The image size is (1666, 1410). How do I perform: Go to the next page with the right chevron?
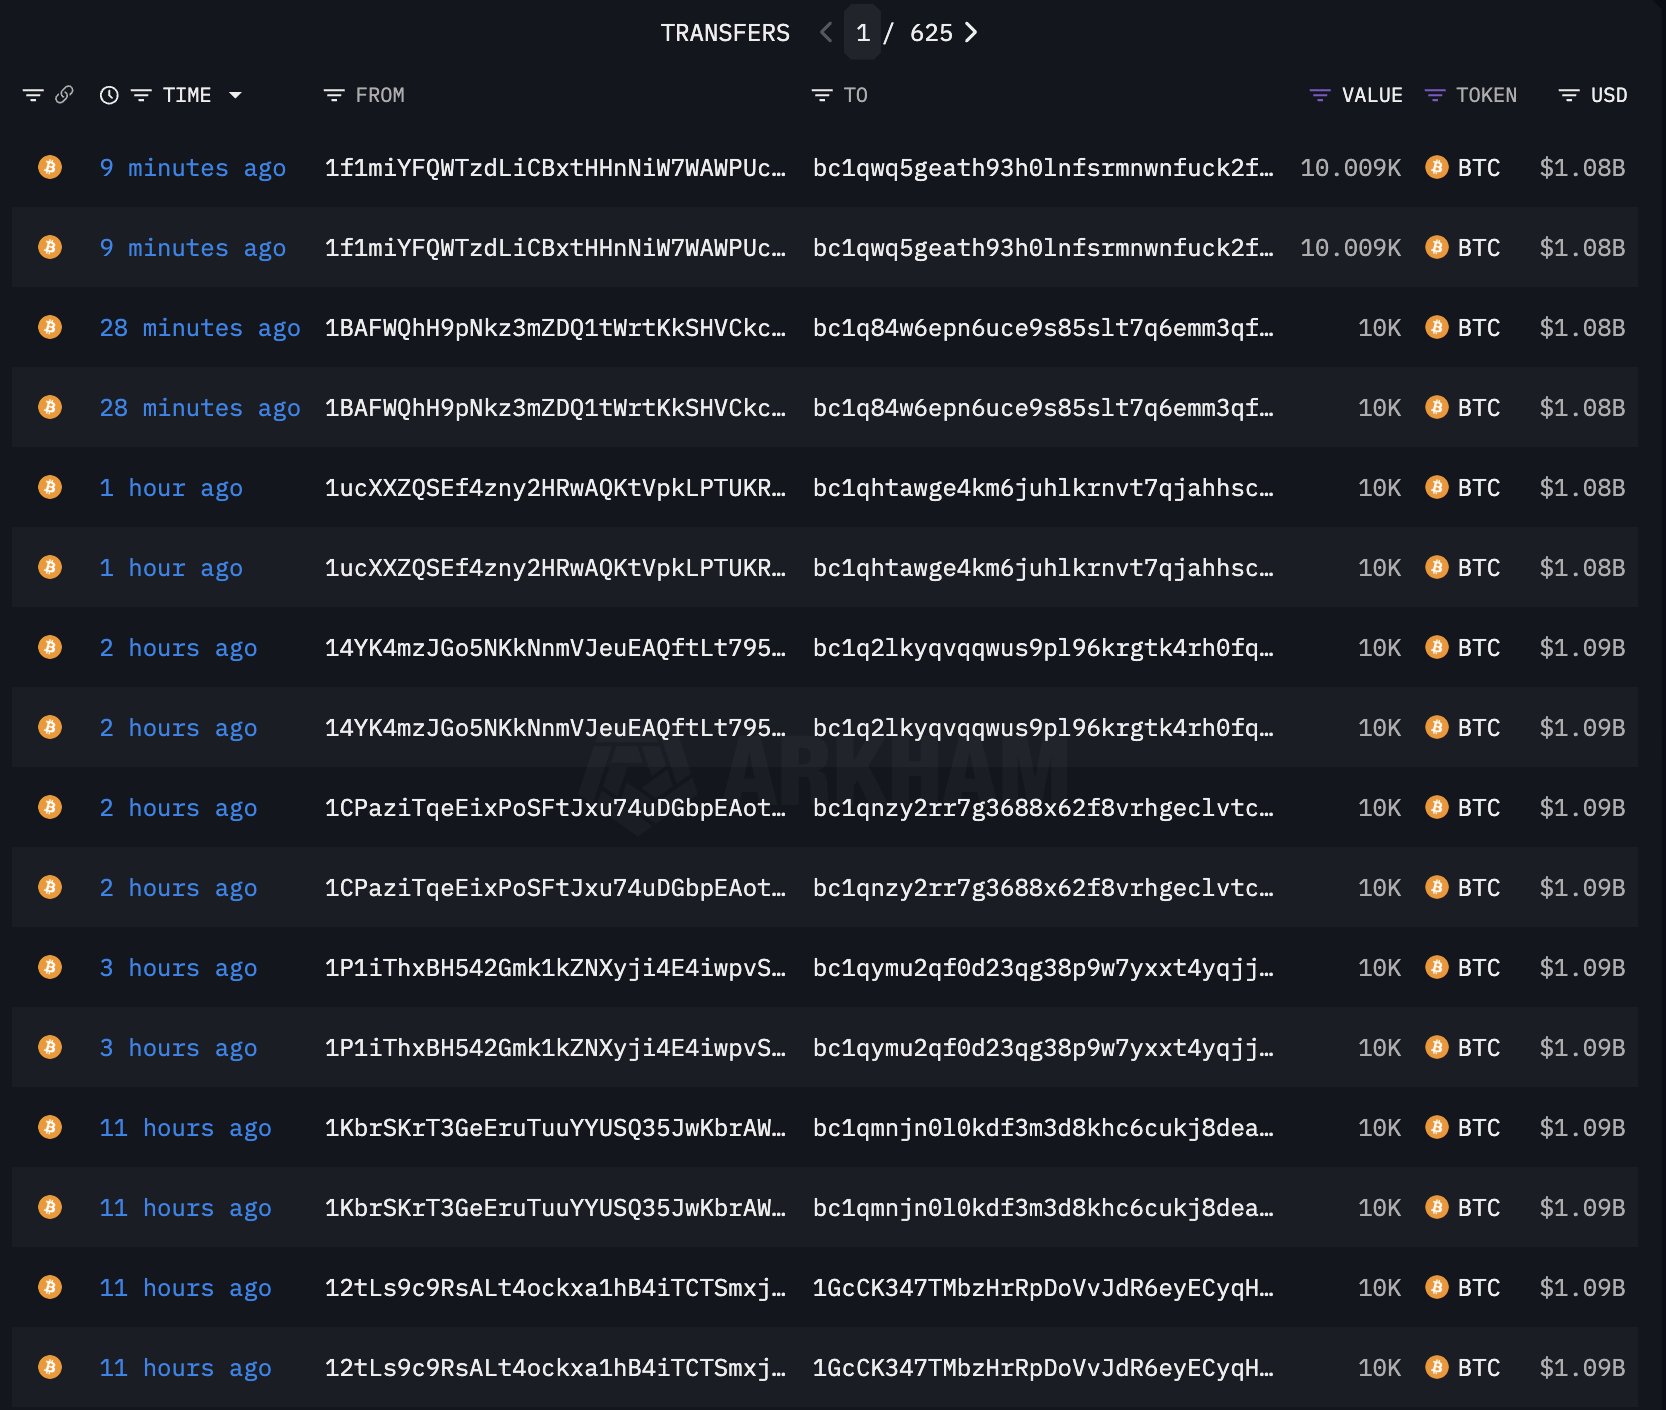[971, 32]
